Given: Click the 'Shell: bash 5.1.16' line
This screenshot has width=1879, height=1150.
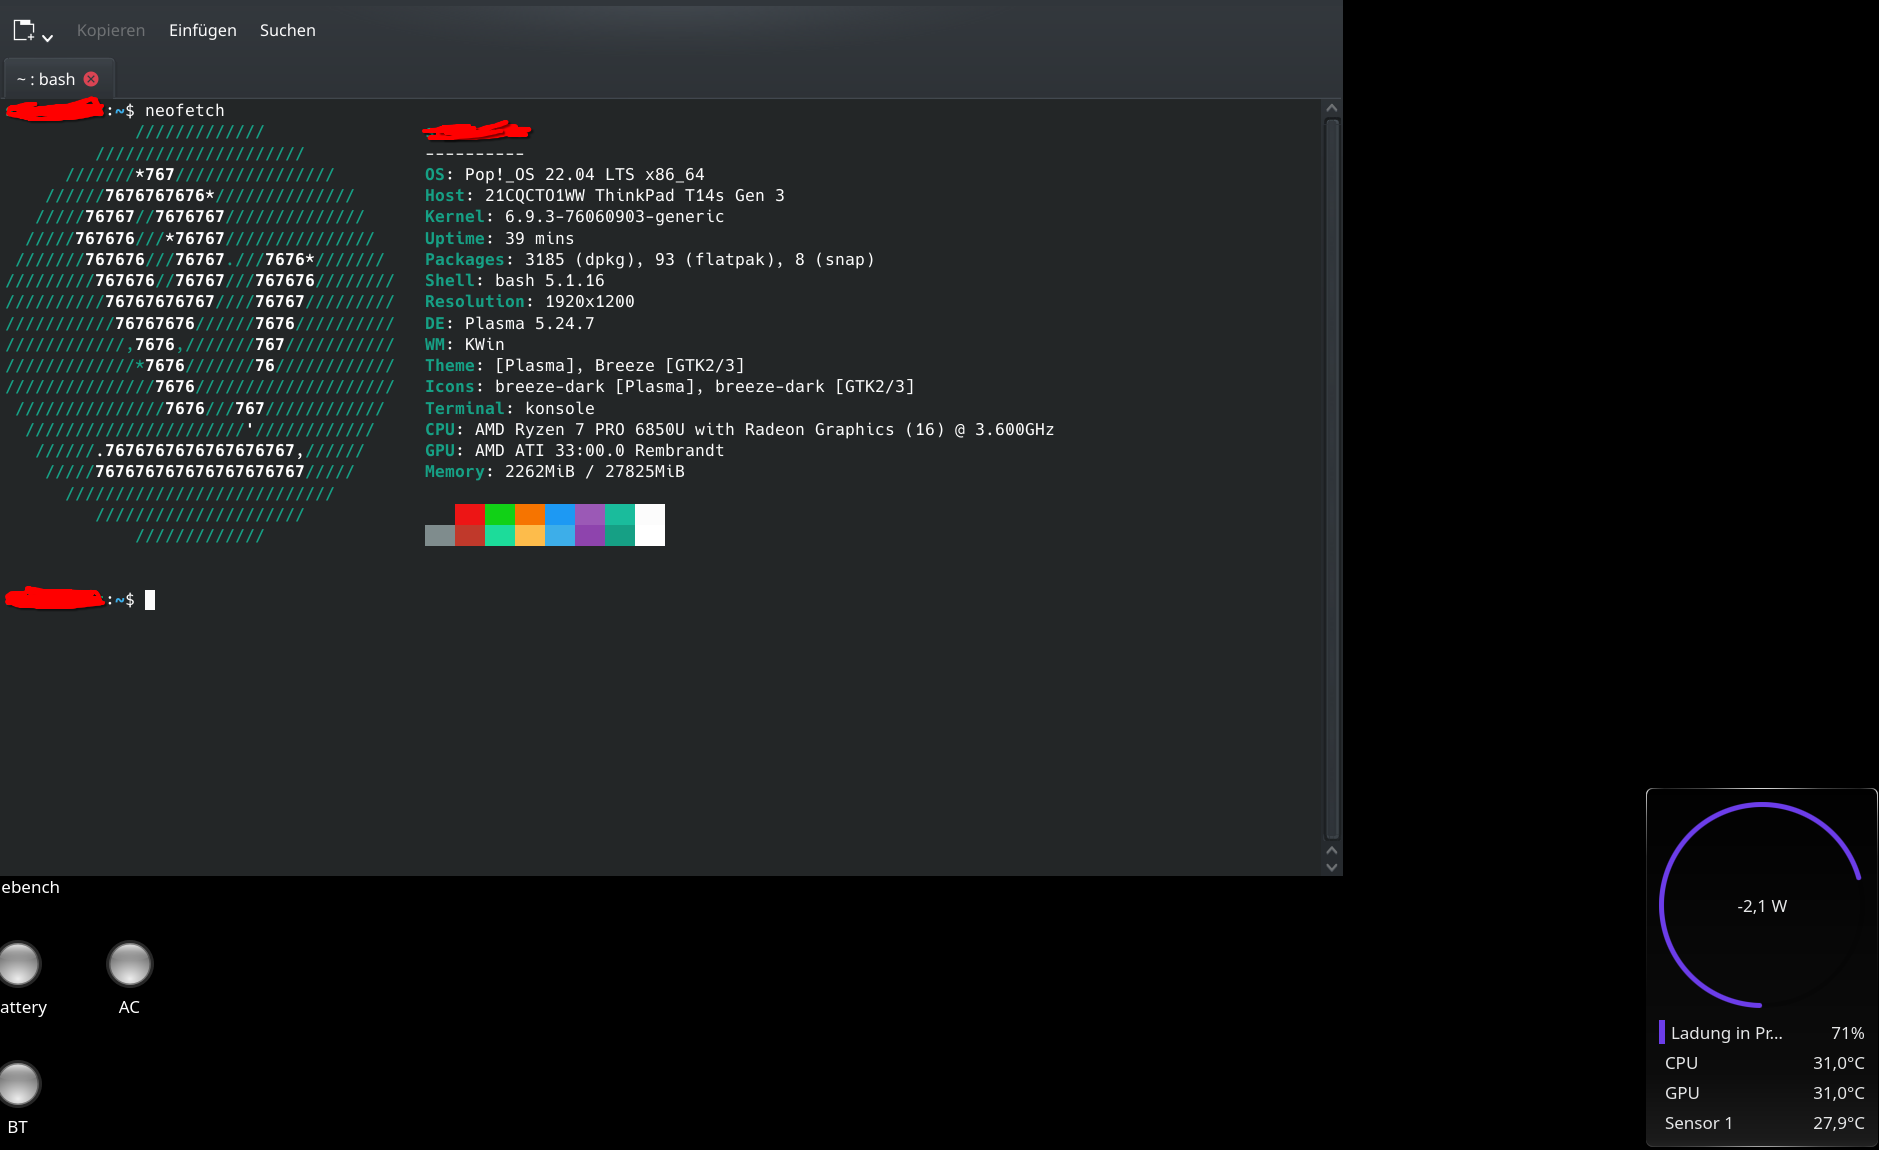Looking at the screenshot, I should pos(514,280).
